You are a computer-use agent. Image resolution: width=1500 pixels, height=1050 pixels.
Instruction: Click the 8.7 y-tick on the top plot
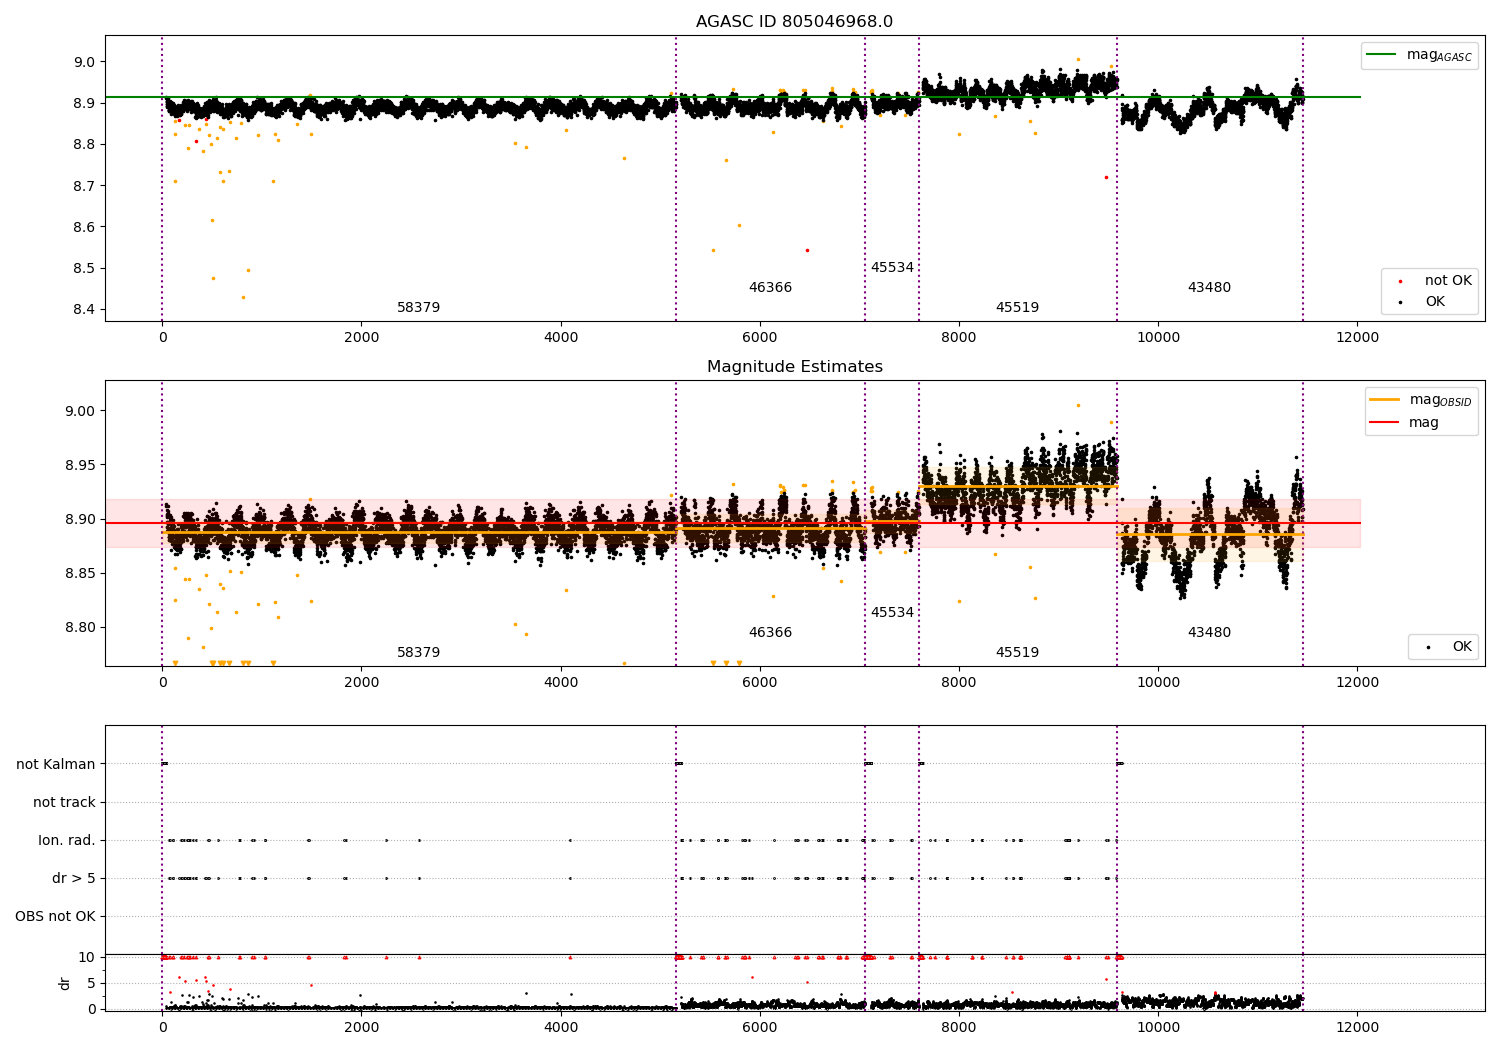coord(82,186)
